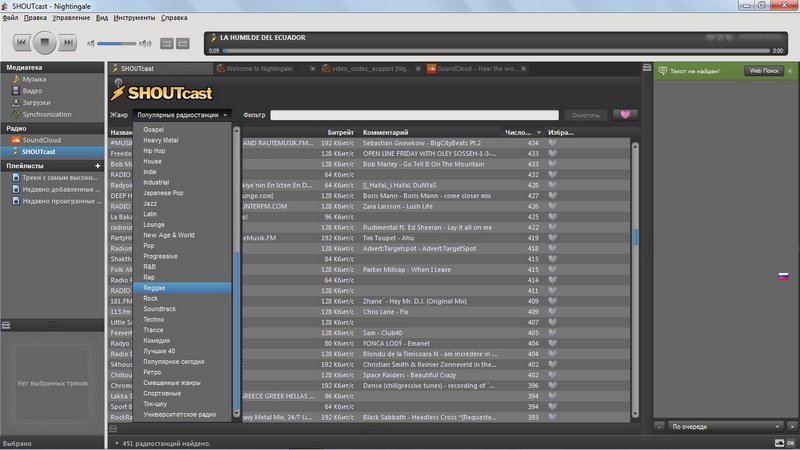Choose Trance in the genre list
The height and width of the screenshot is (450, 800).
182,330
